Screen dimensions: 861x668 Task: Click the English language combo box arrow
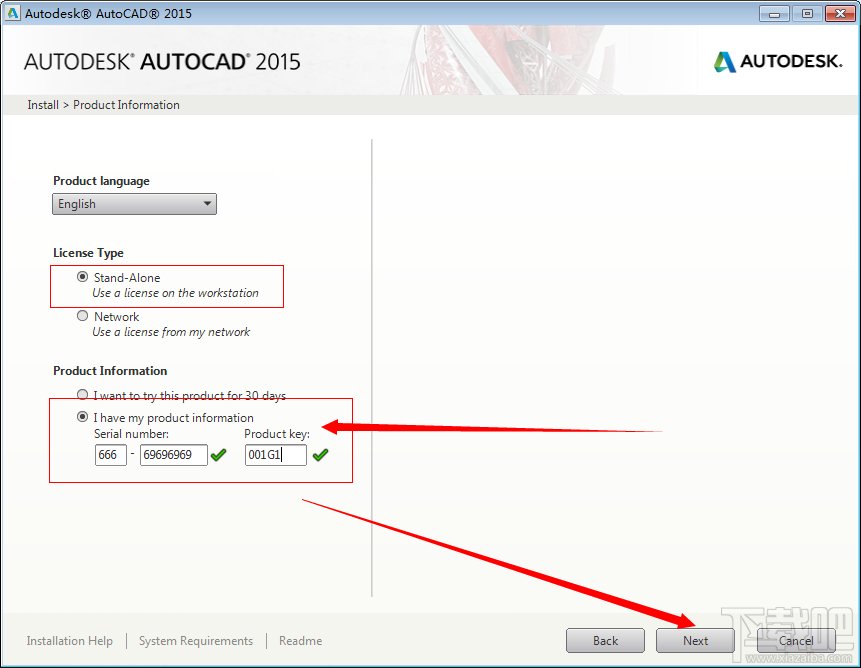(208, 203)
